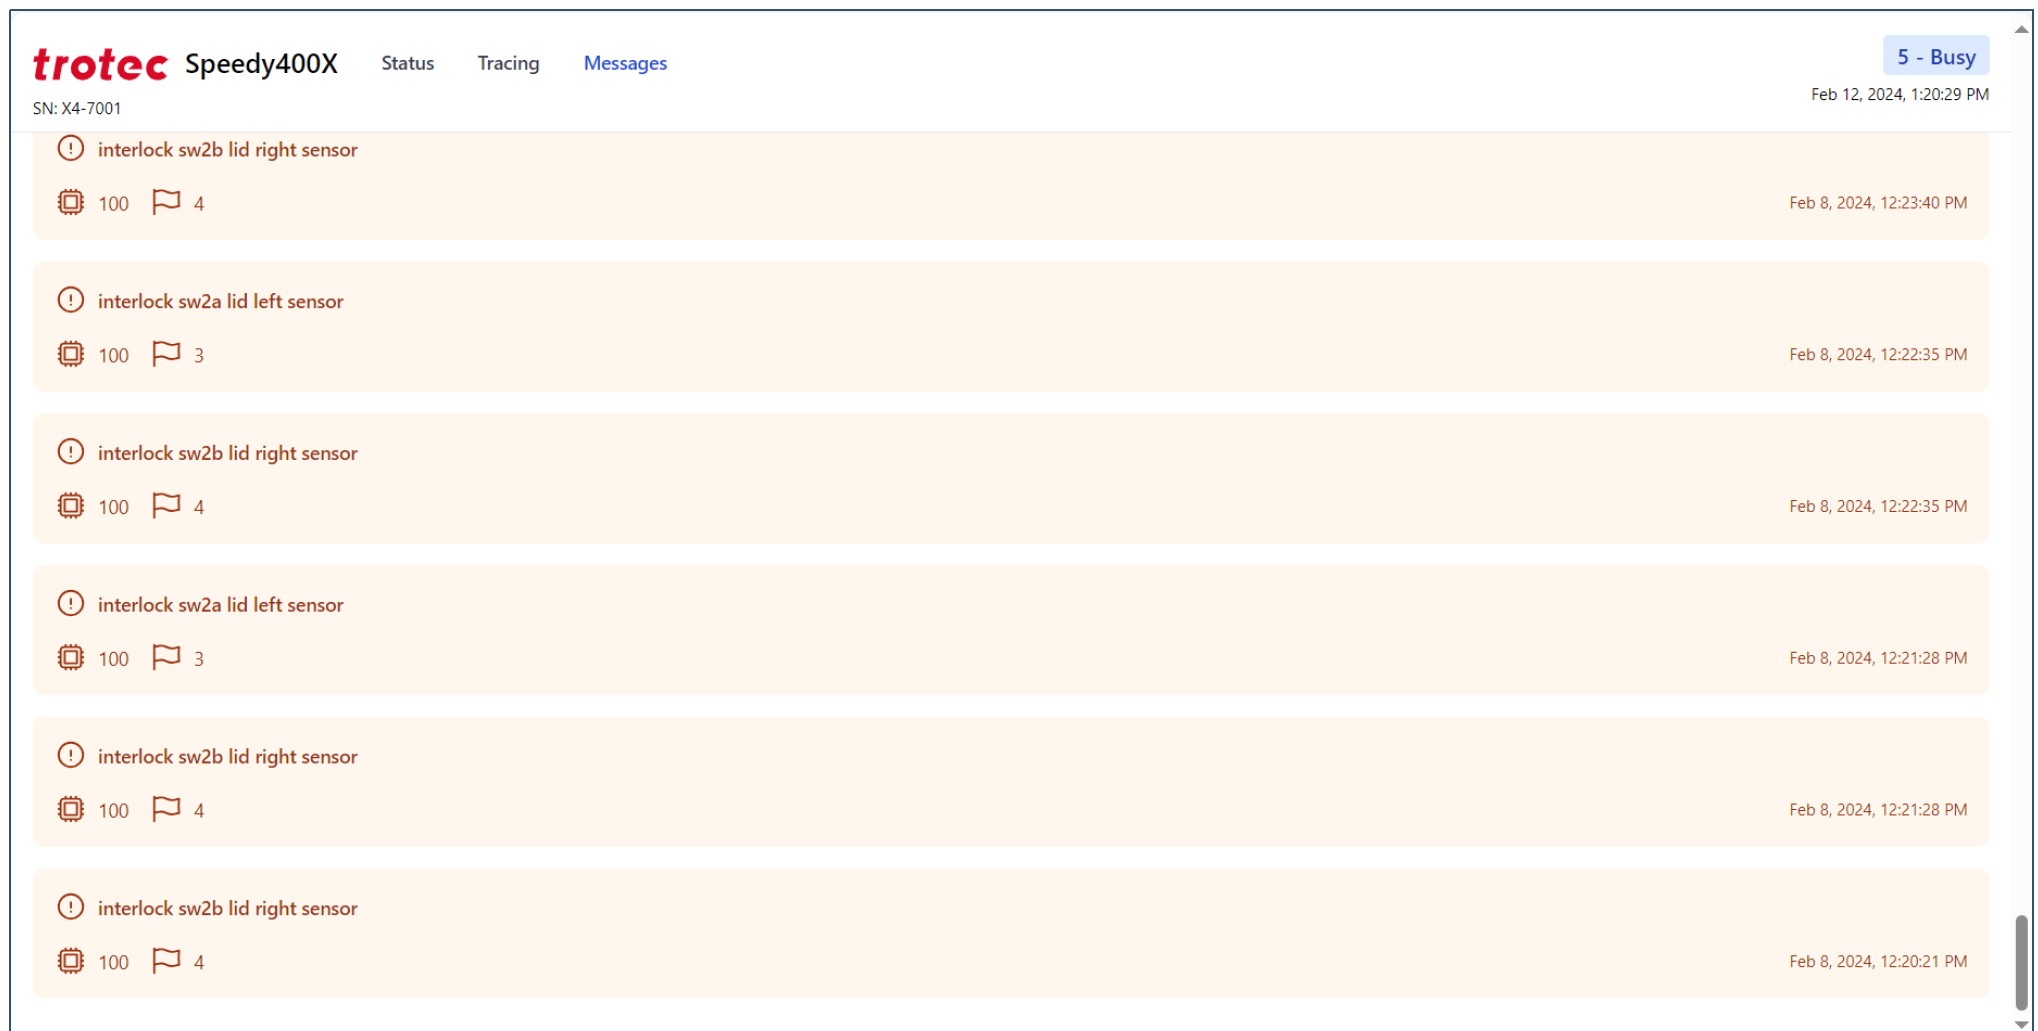
Task: Click flag icon in the 12:20:21 PM message
Action: 166,961
